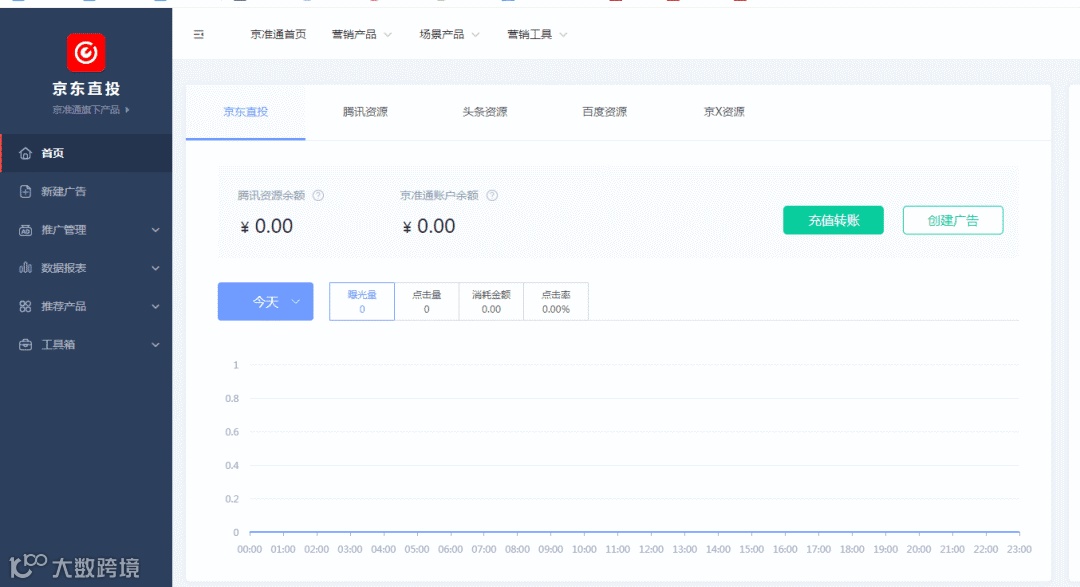Open 京准通旗下产品 link under logo

[91, 110]
